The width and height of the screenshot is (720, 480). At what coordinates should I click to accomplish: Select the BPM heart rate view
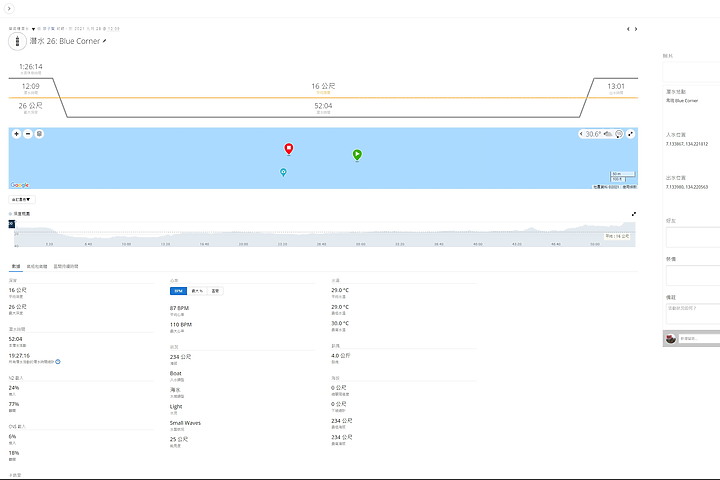click(179, 291)
